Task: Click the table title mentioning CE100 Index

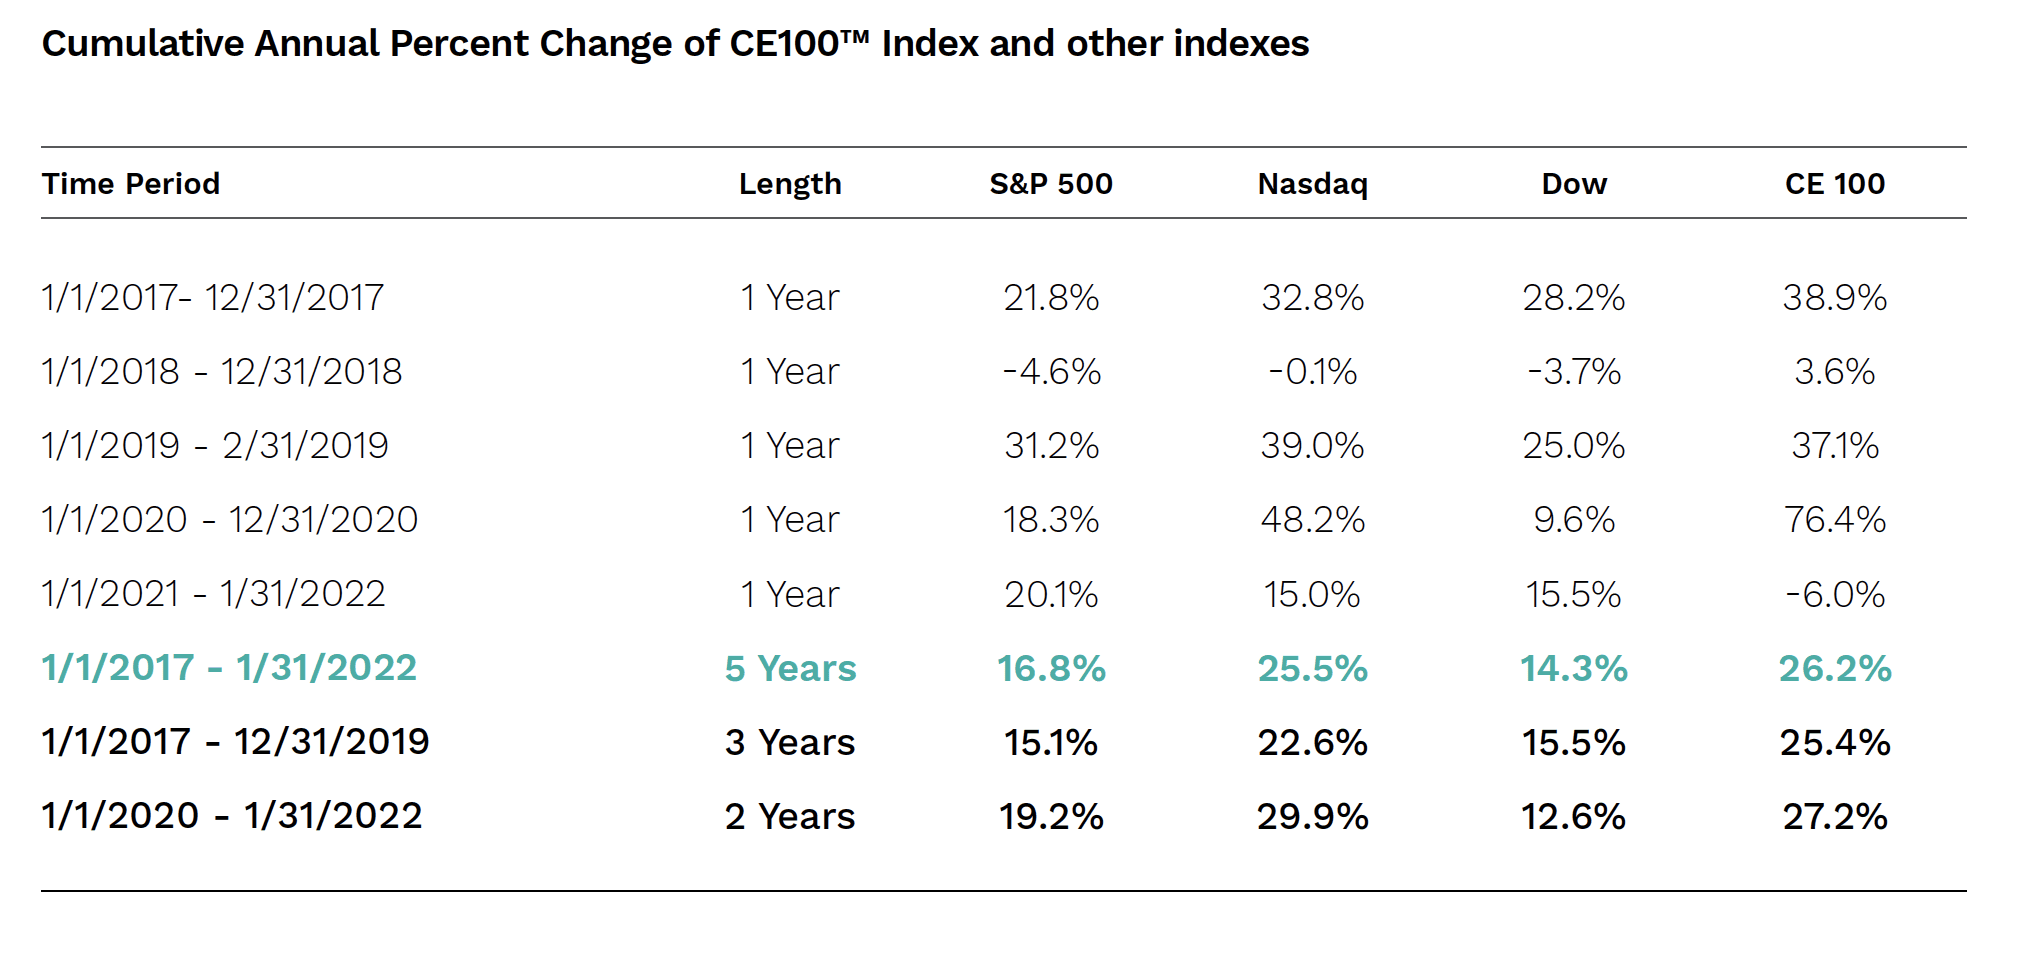Action: pyautogui.click(x=675, y=44)
